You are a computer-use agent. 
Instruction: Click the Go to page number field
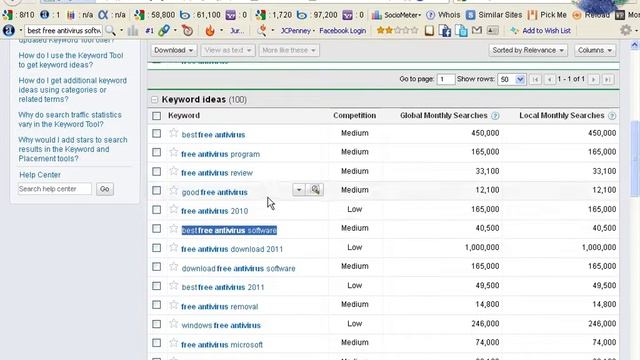point(445,79)
